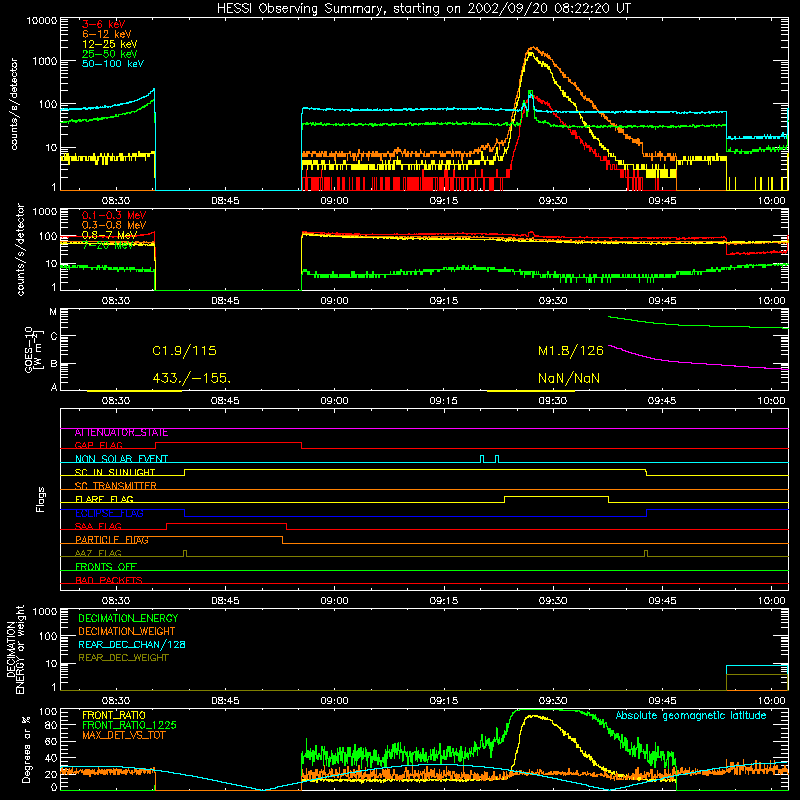Click the SC_TRANSMITTER flag label
The width and height of the screenshot is (800, 800).
[x=115, y=486]
